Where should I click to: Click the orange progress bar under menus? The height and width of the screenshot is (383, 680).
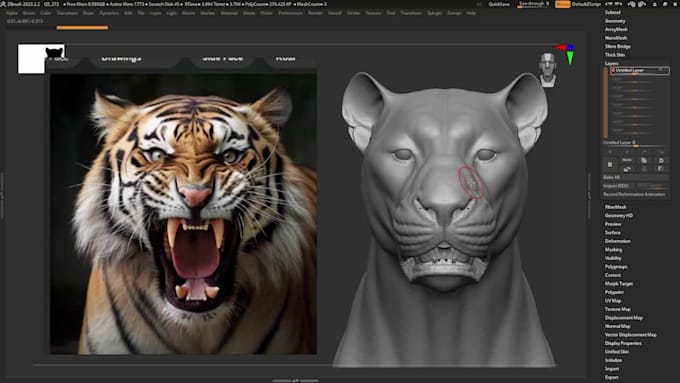click(x=82, y=28)
